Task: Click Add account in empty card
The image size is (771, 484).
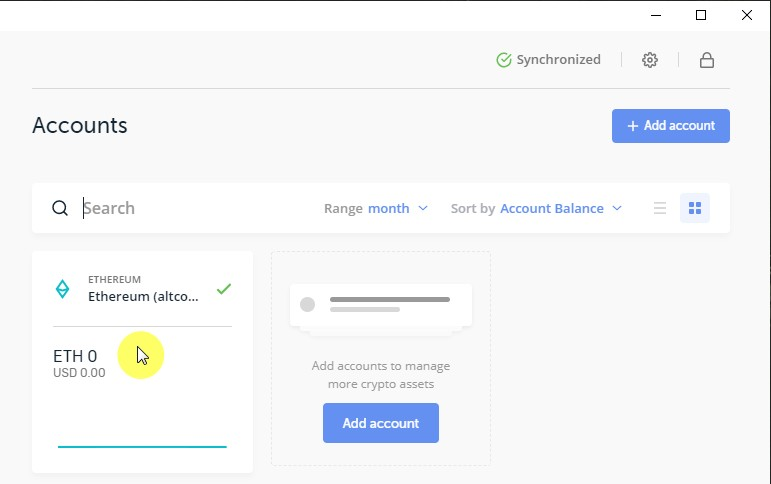Action: [x=380, y=423]
